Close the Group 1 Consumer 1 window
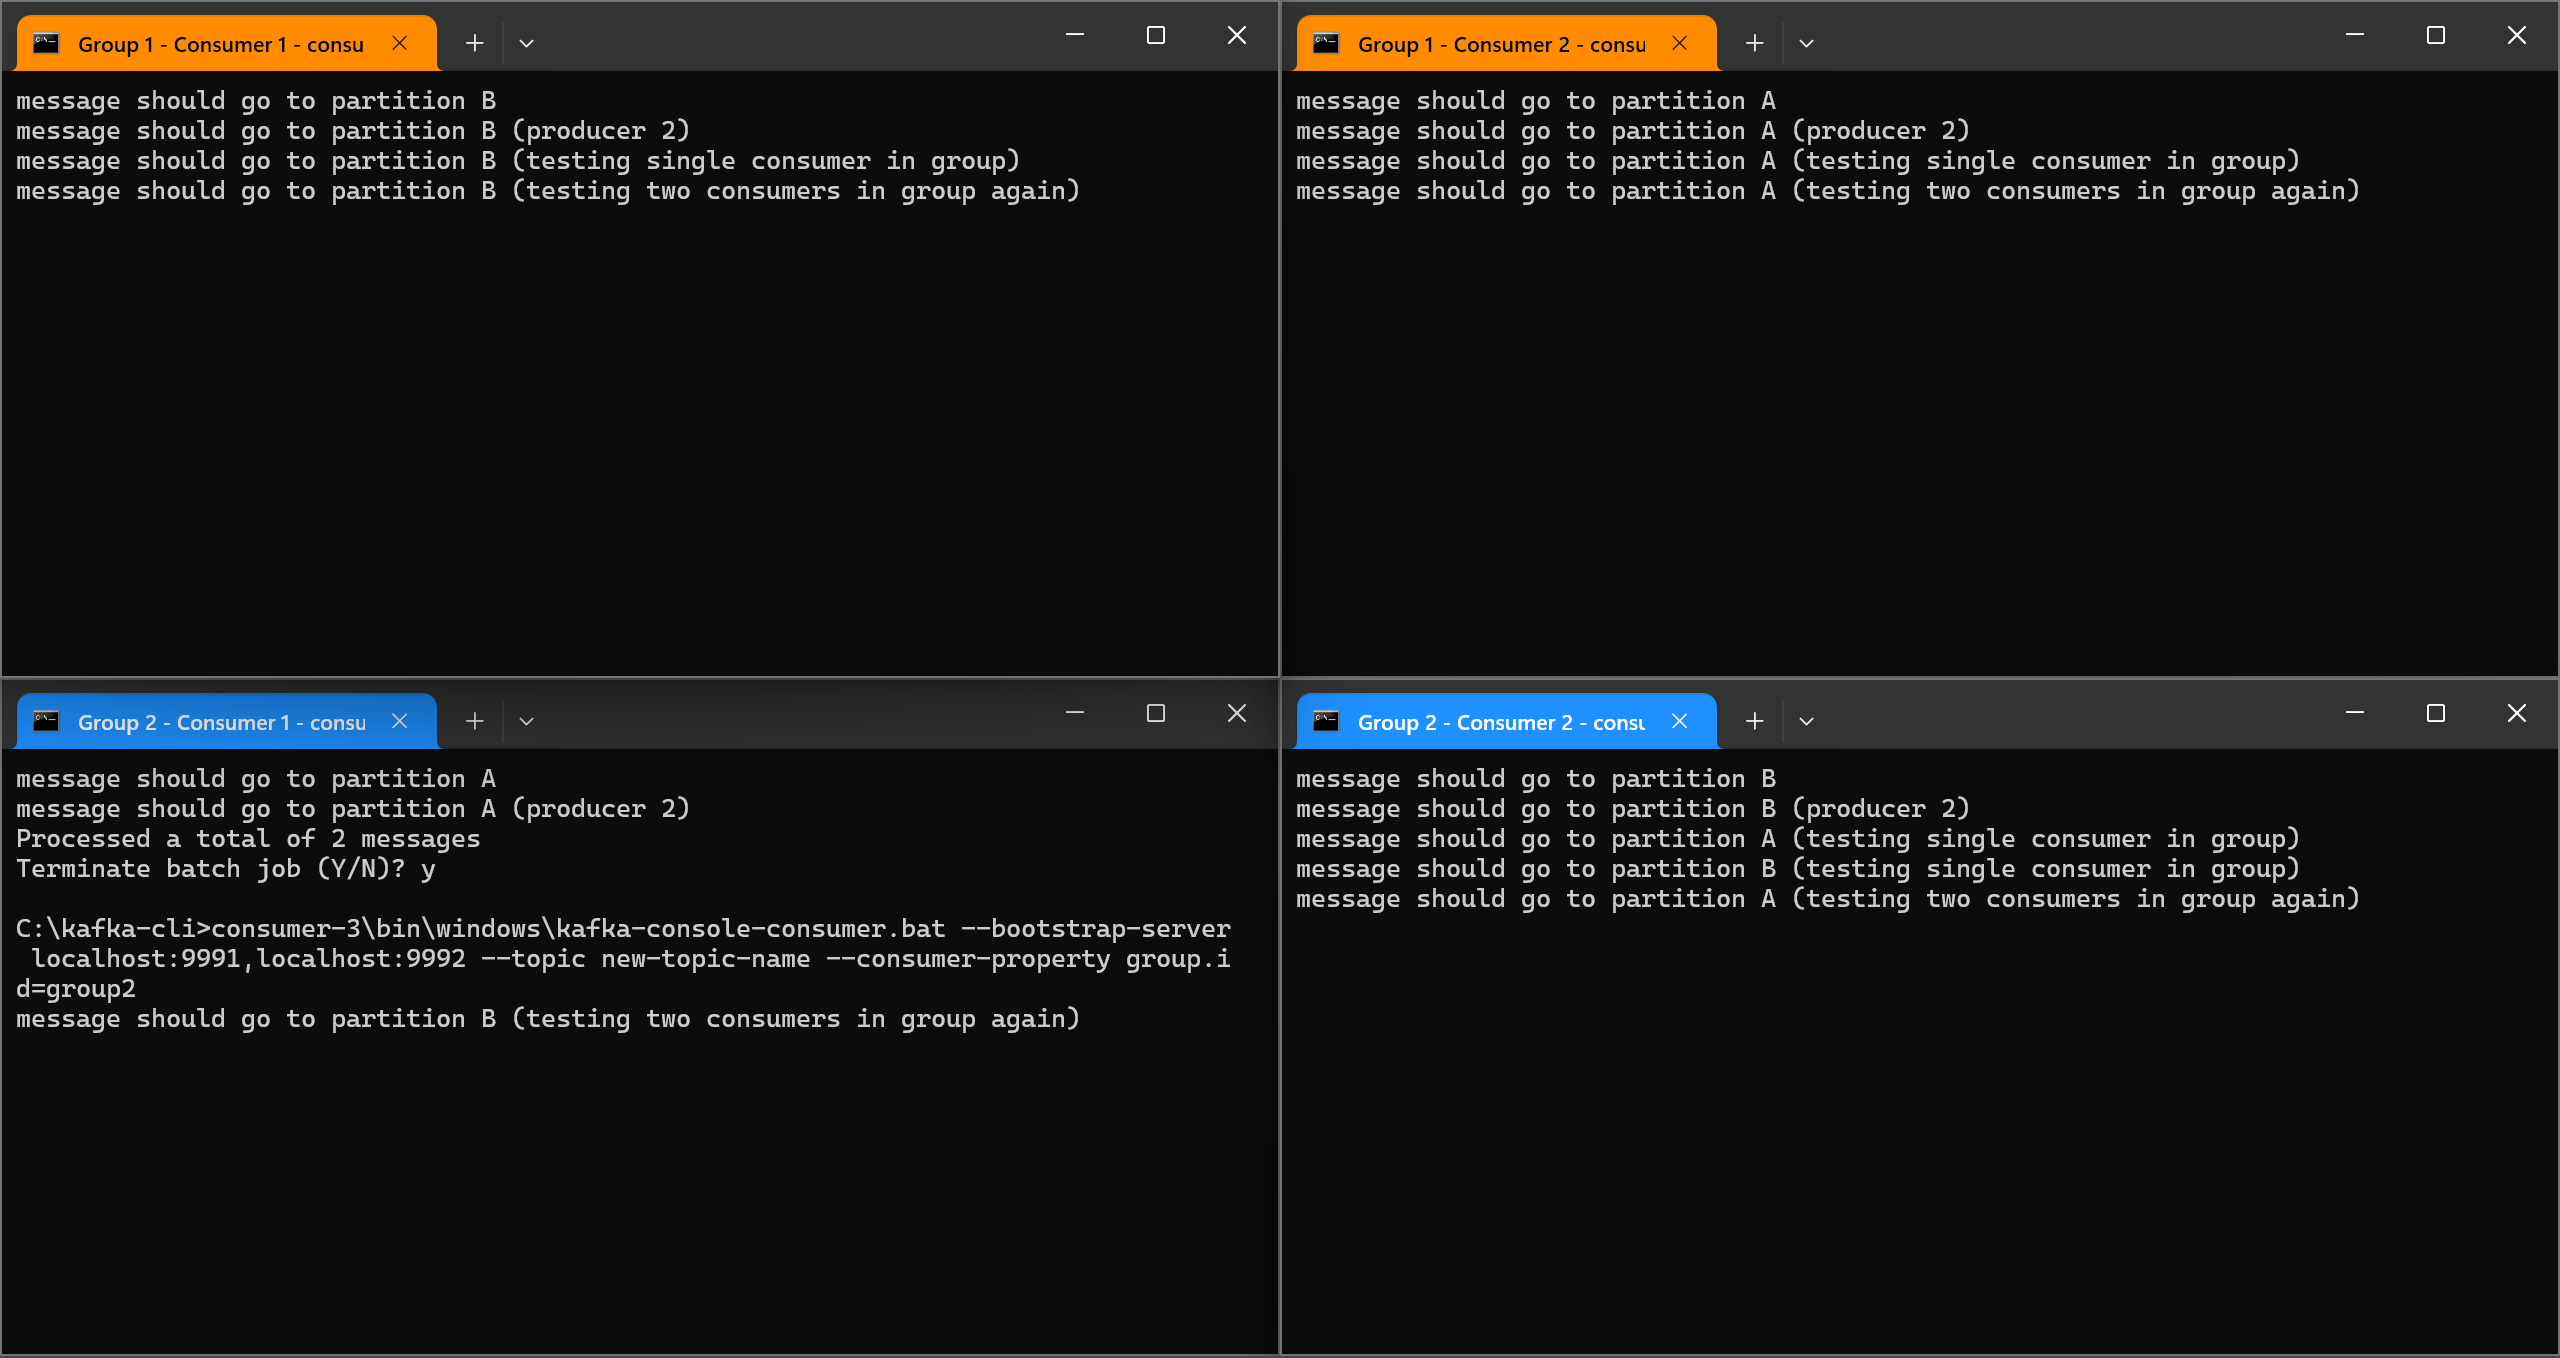Viewport: 2560px width, 1358px height. (1237, 35)
